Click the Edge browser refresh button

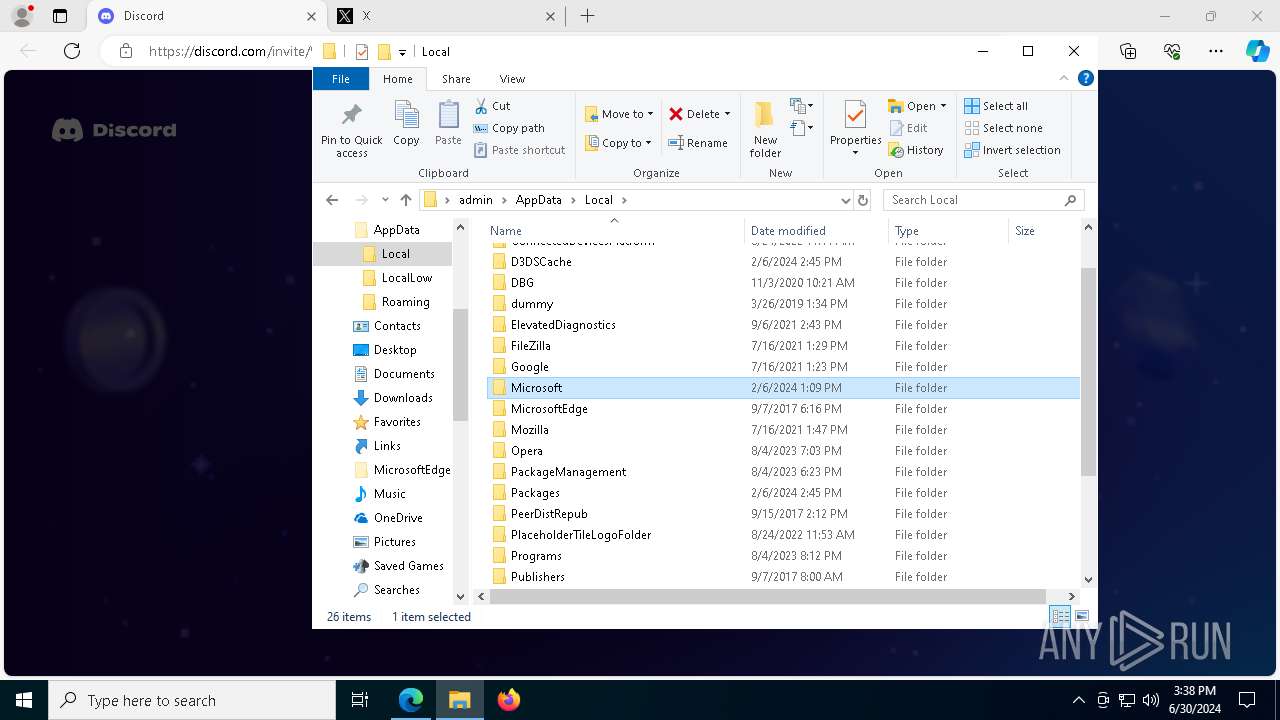72,51
